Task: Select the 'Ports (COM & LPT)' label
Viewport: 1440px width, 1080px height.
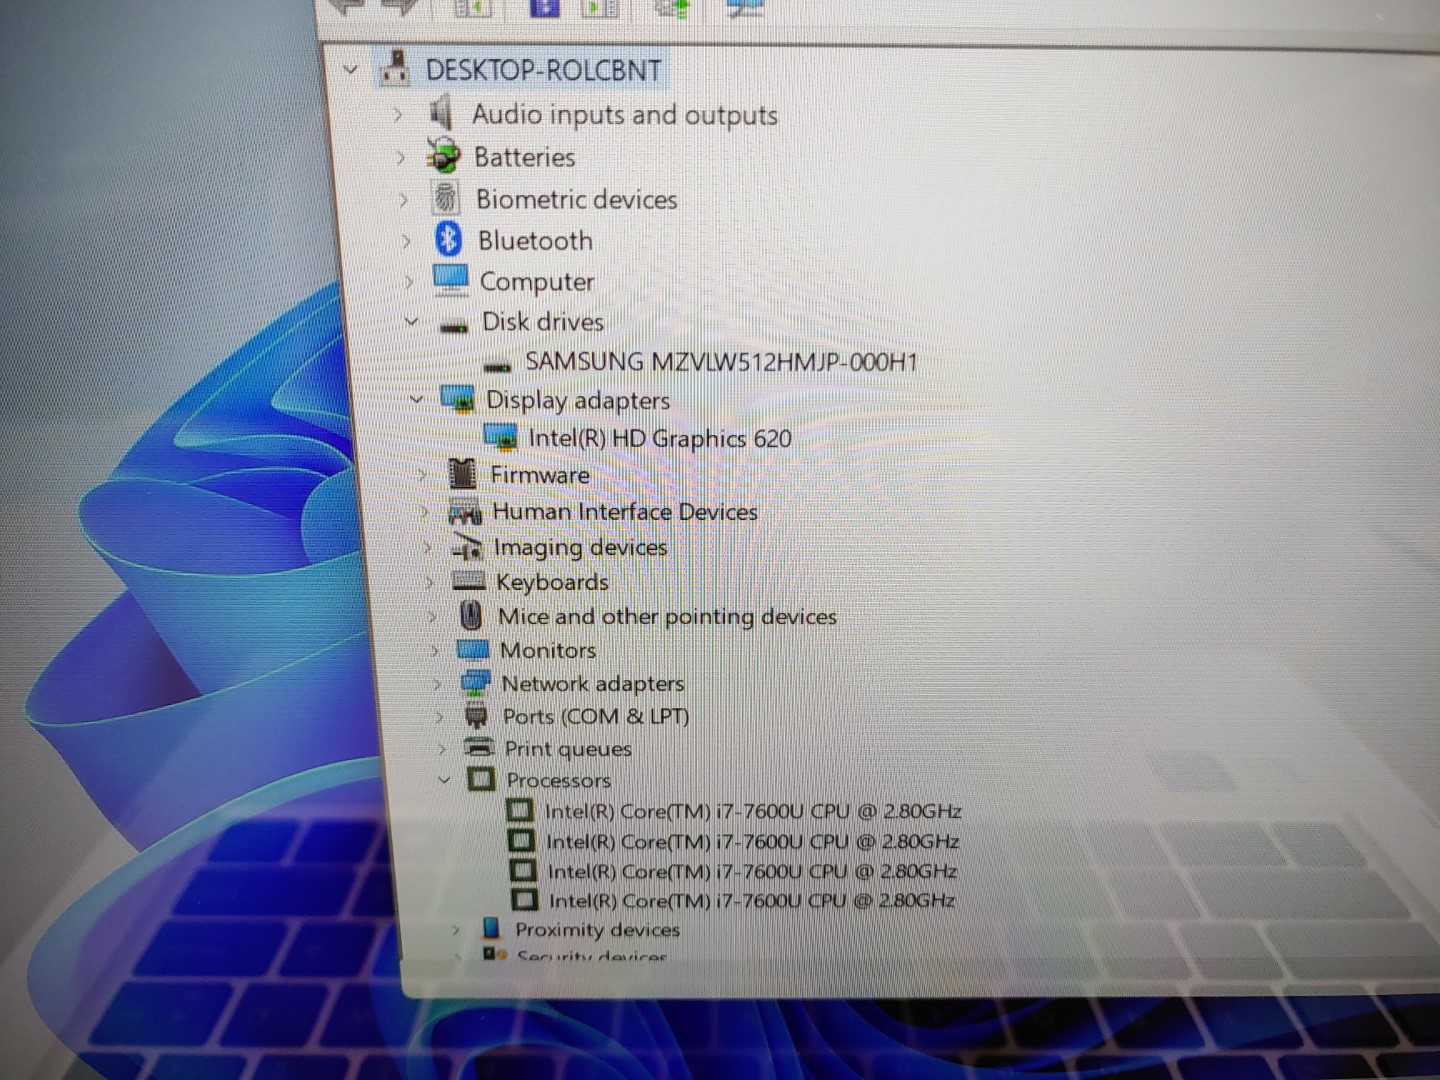Action: pyautogui.click(x=596, y=716)
